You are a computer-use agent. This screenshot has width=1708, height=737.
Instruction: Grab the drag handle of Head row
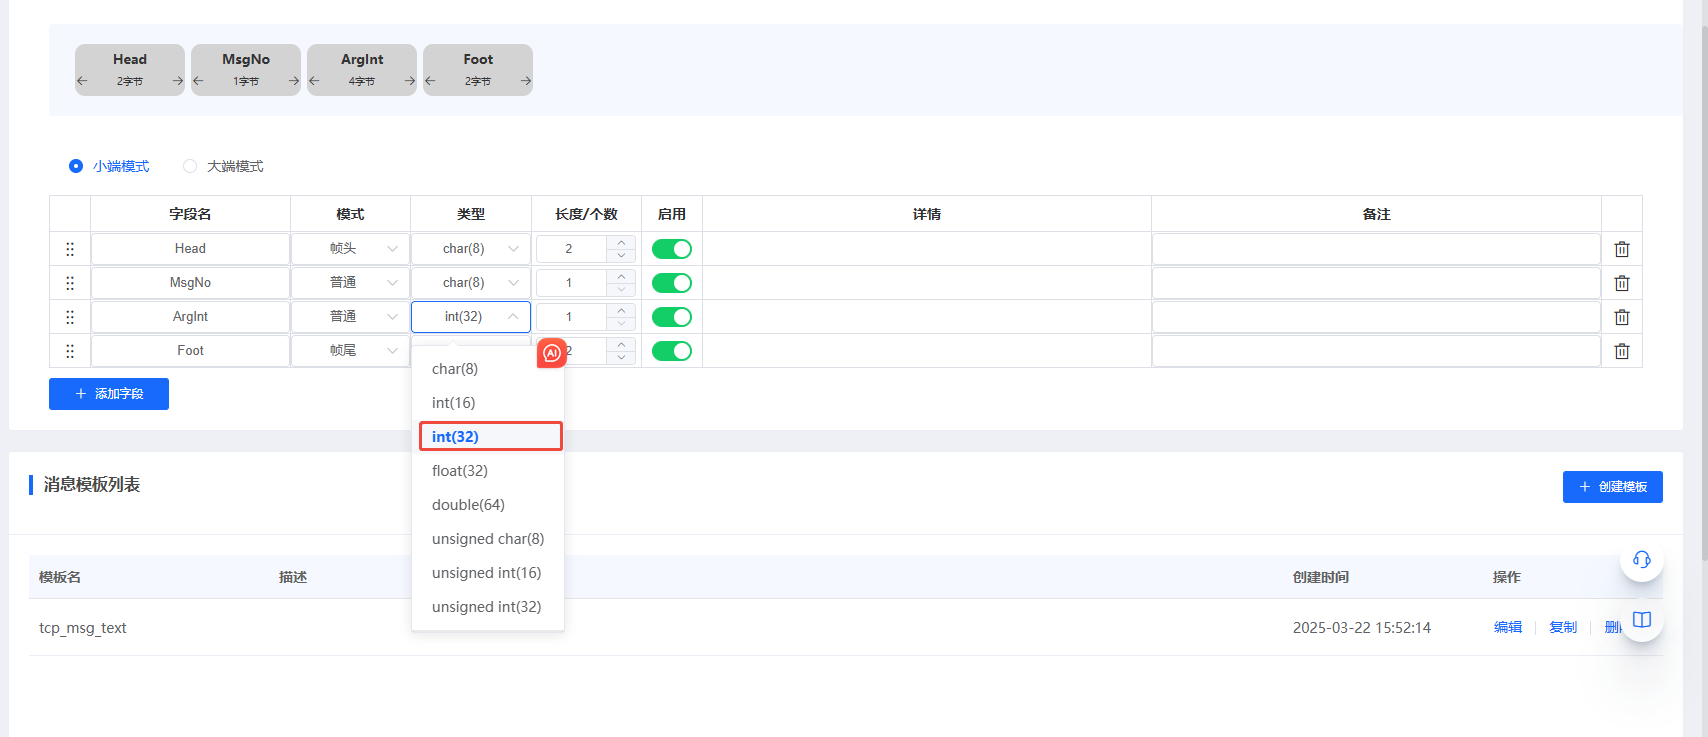click(x=70, y=249)
